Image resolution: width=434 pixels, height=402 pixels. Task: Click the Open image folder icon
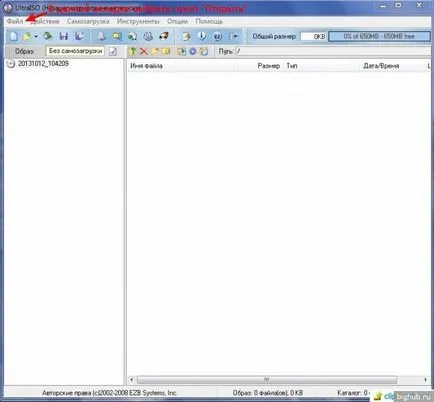(x=27, y=36)
